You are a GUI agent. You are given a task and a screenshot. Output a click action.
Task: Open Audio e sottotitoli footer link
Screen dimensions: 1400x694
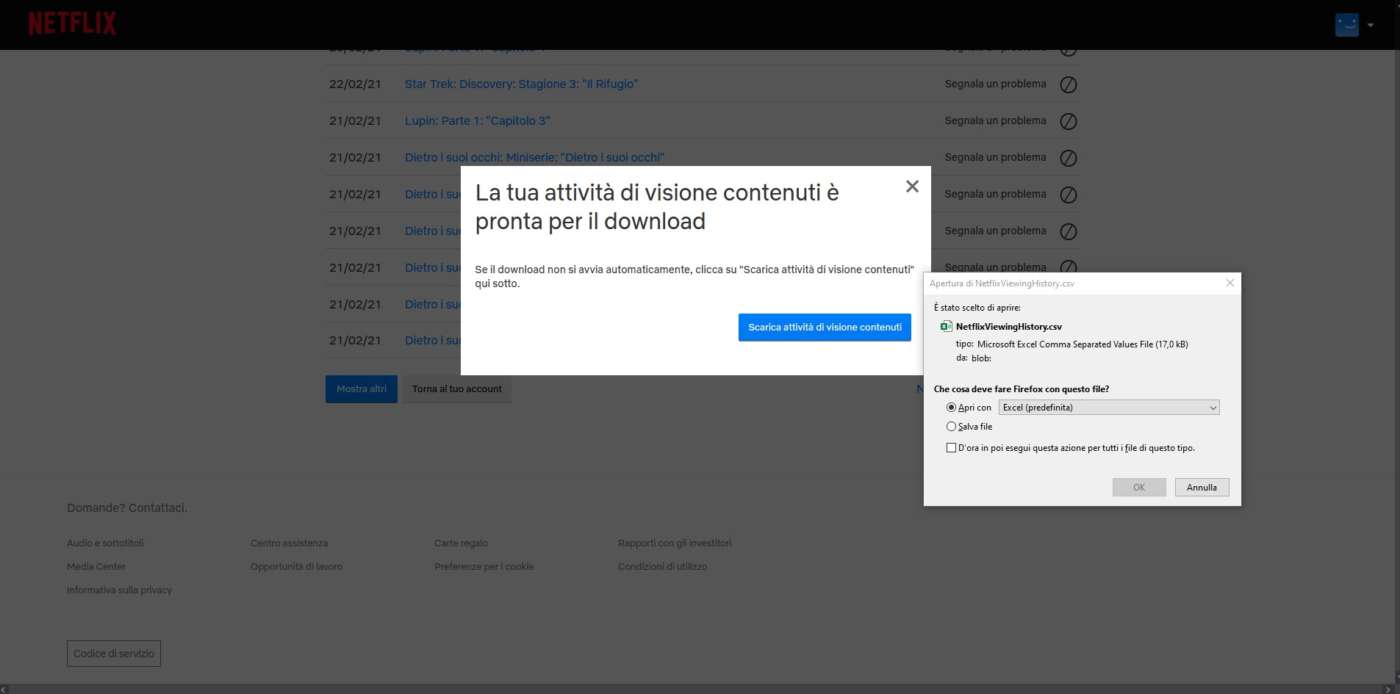[105, 543]
